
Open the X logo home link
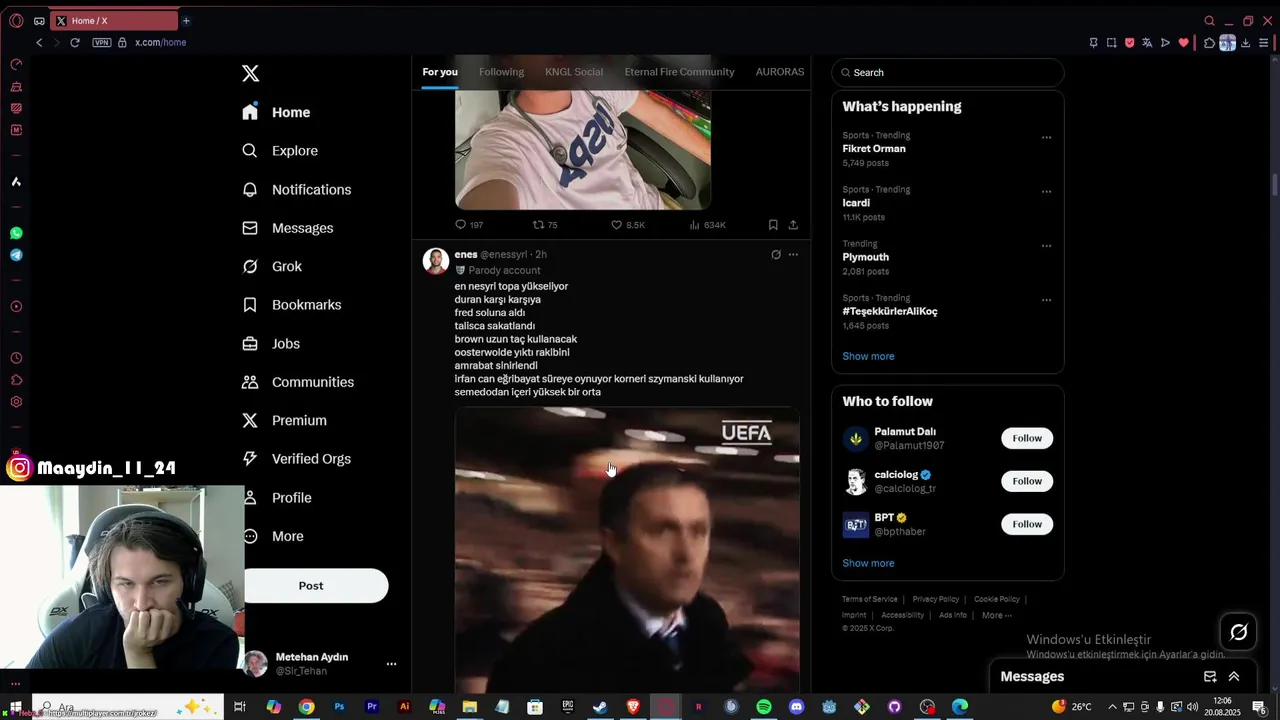pyautogui.click(x=250, y=73)
